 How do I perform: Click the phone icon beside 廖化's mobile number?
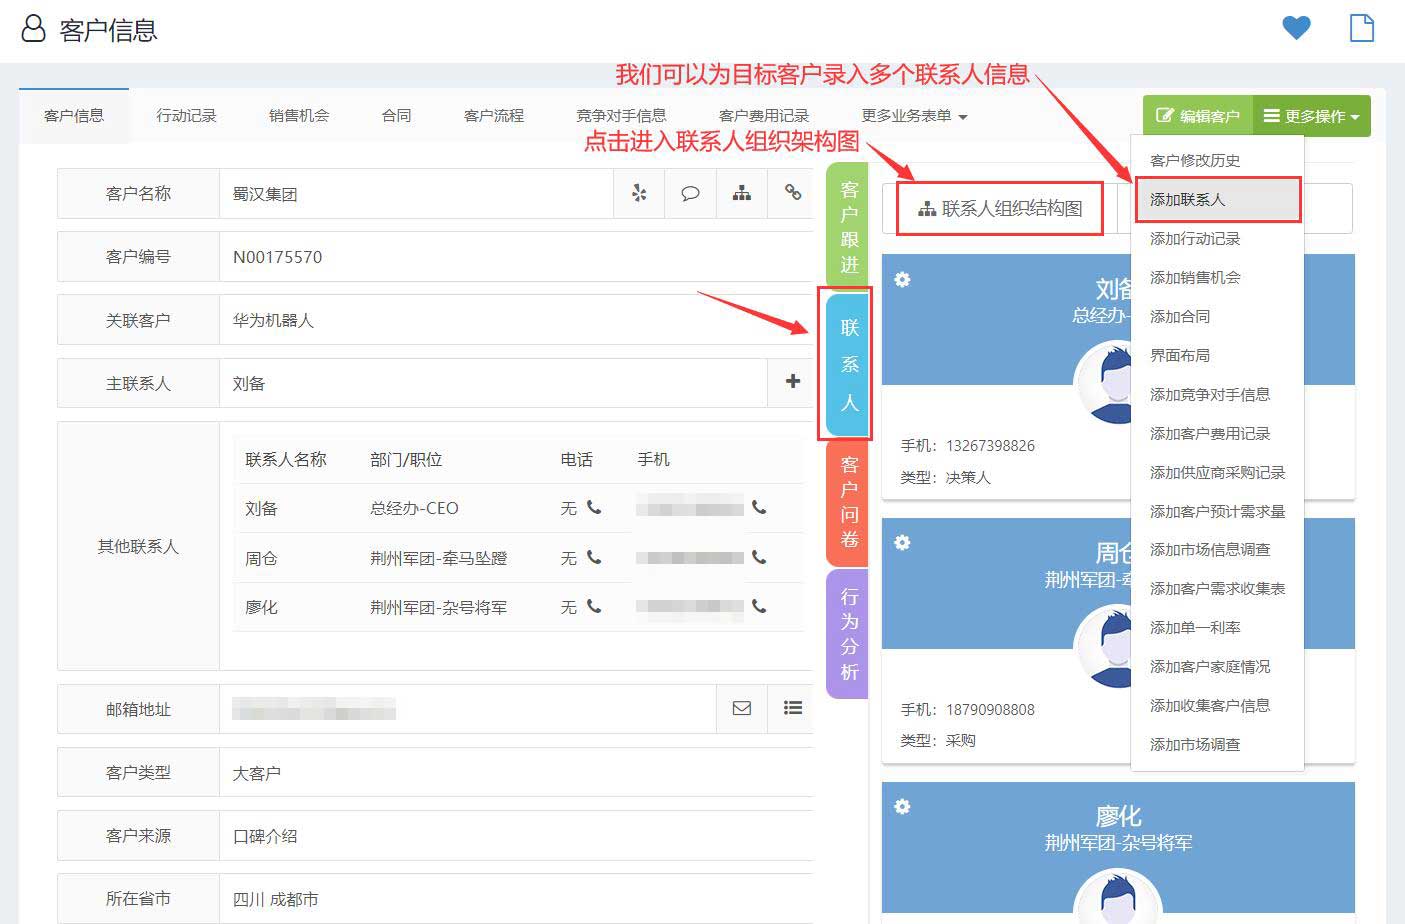(759, 606)
